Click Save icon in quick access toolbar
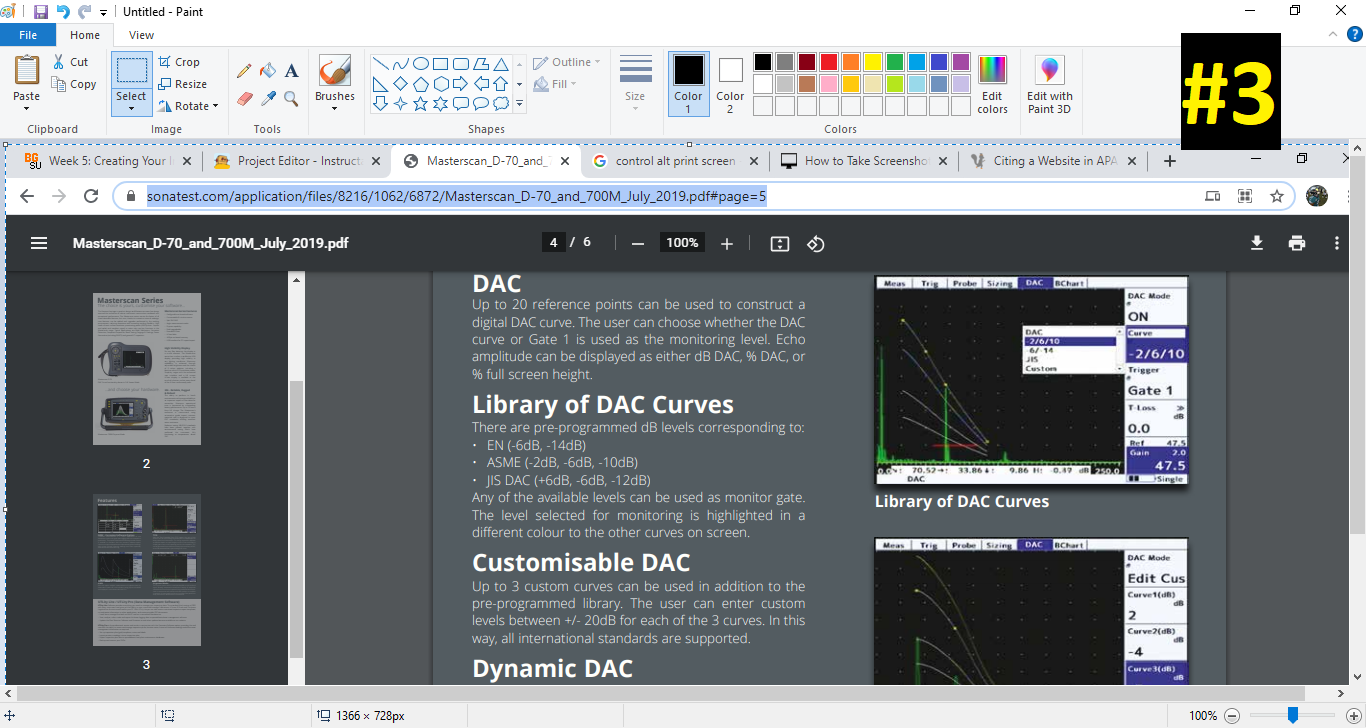This screenshot has width=1366, height=728. 41,12
